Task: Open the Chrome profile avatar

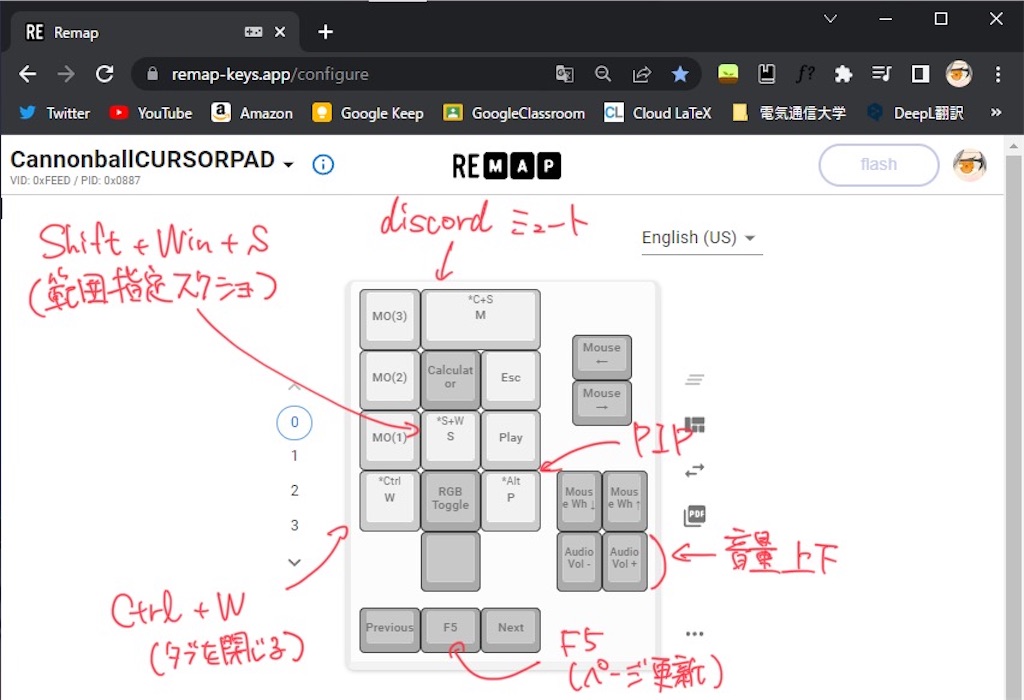Action: (x=959, y=74)
